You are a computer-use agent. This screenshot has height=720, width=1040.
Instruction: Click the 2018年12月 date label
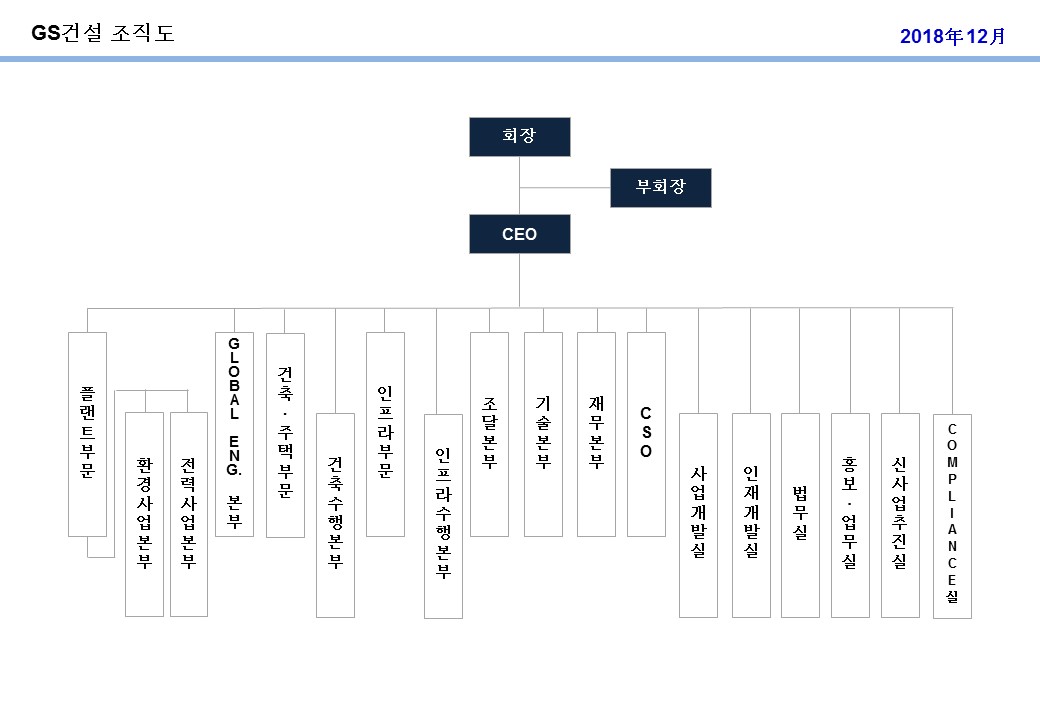952,36
